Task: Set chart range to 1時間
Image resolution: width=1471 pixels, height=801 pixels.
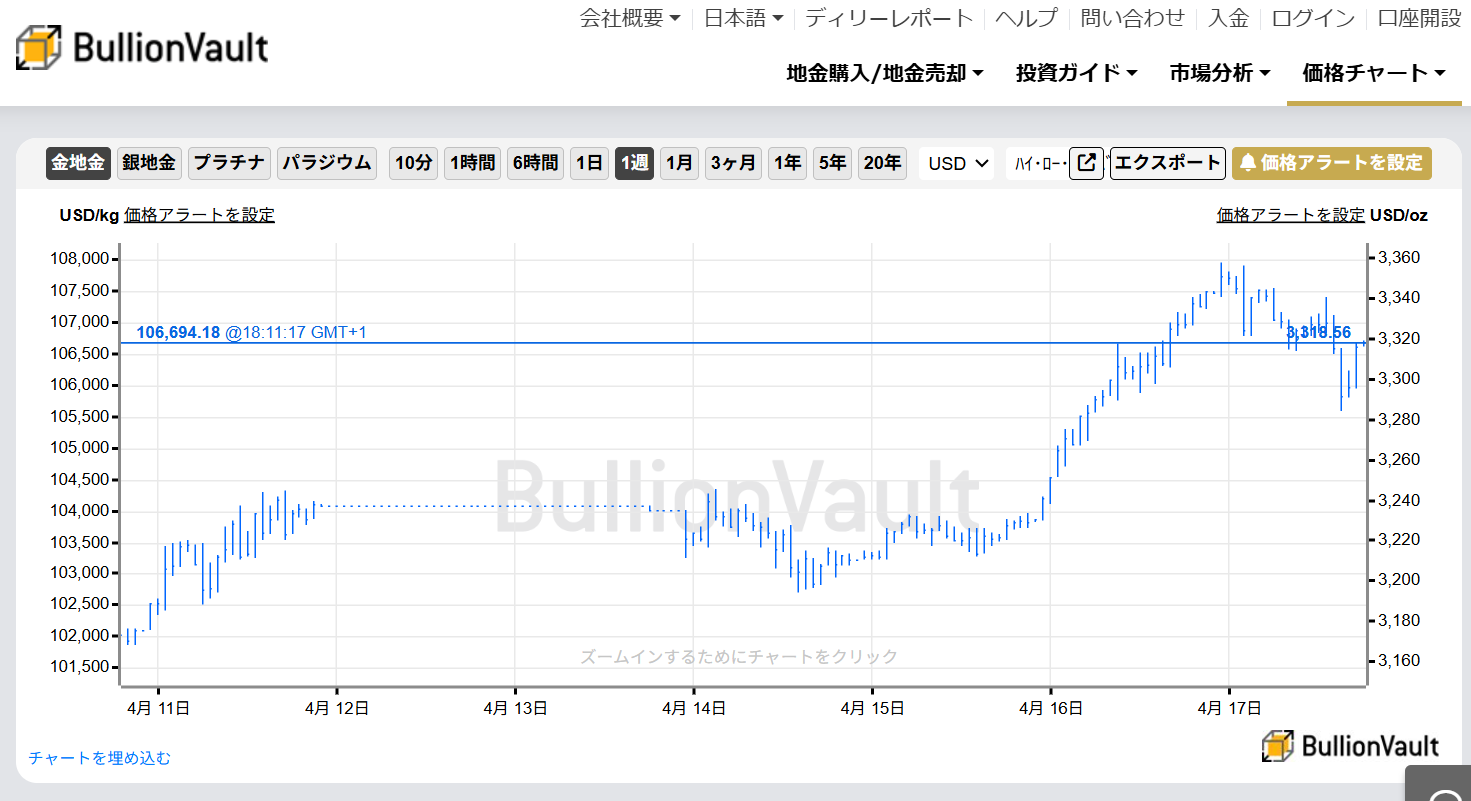Action: (472, 163)
